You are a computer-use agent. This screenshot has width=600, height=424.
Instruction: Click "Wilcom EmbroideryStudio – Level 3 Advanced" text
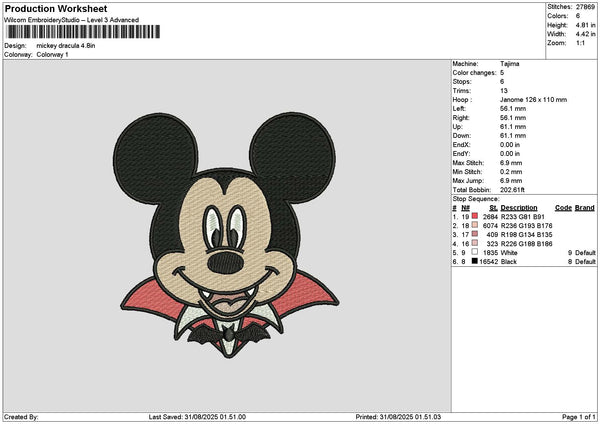coord(72,20)
